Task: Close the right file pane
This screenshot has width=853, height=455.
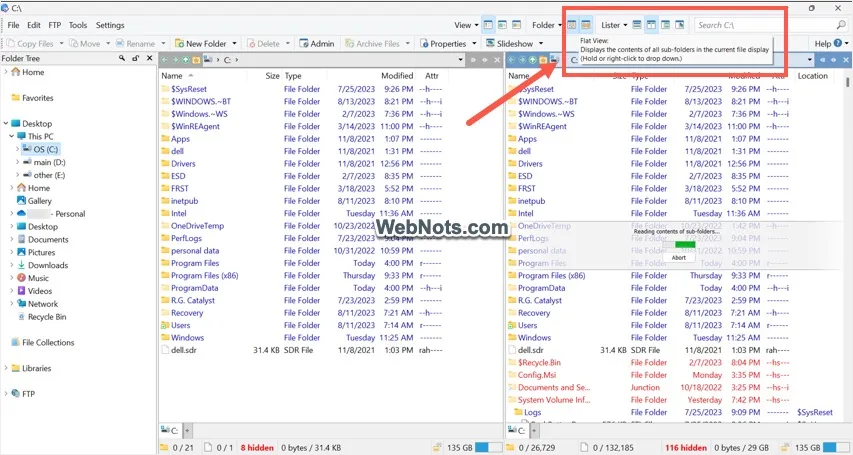Action: click(x=846, y=60)
